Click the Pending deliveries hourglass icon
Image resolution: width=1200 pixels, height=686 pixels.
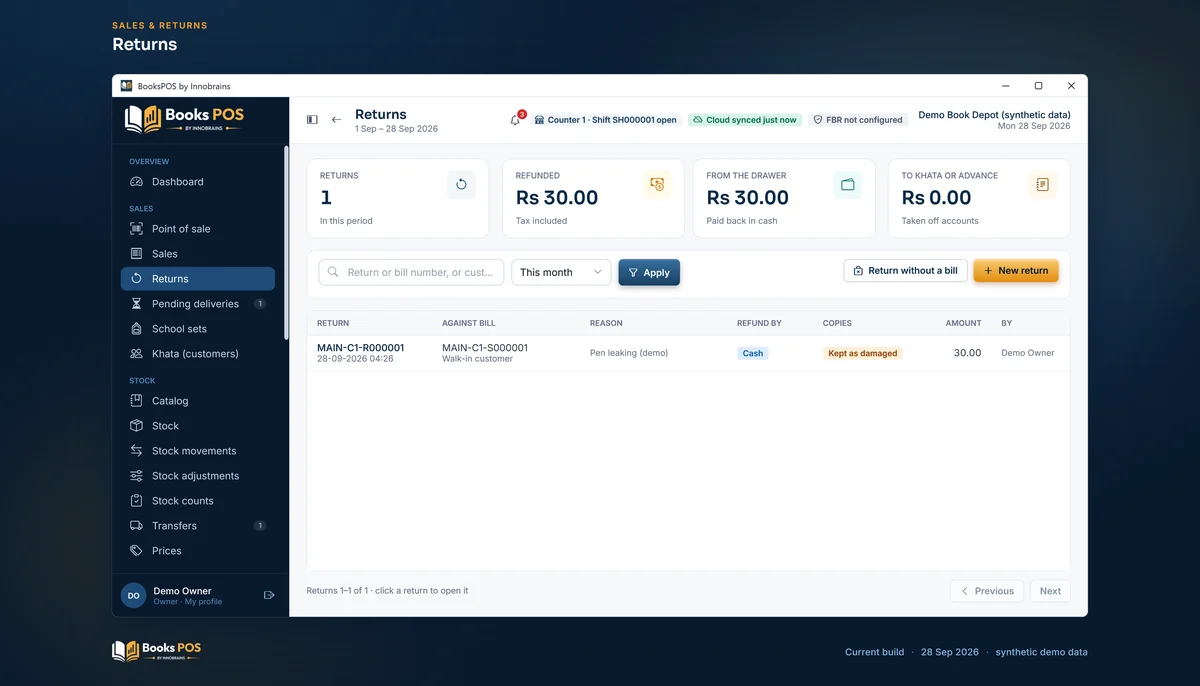[137, 304]
